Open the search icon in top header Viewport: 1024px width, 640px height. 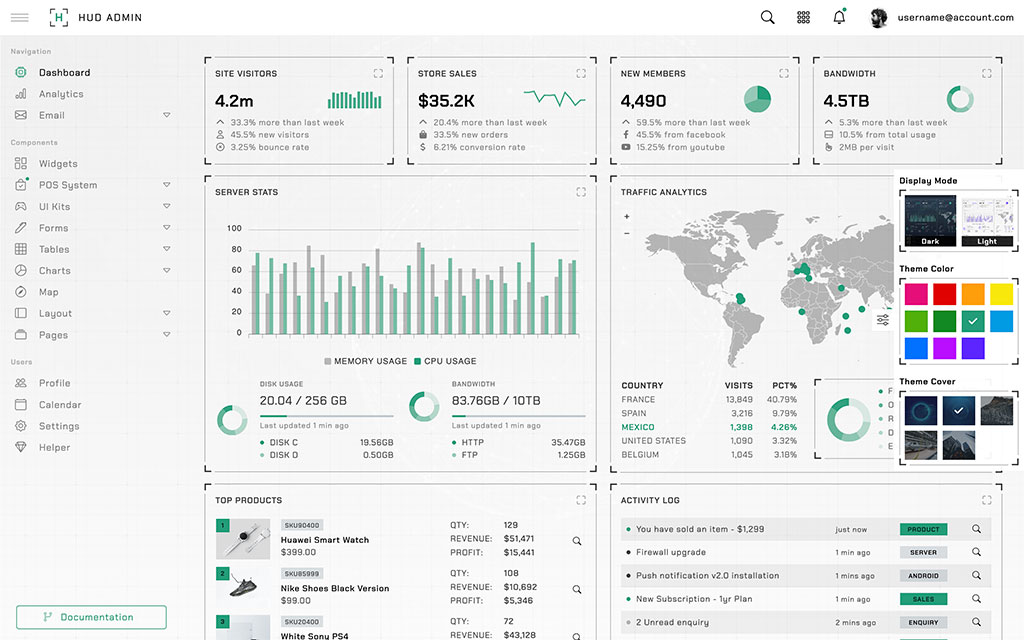767,17
